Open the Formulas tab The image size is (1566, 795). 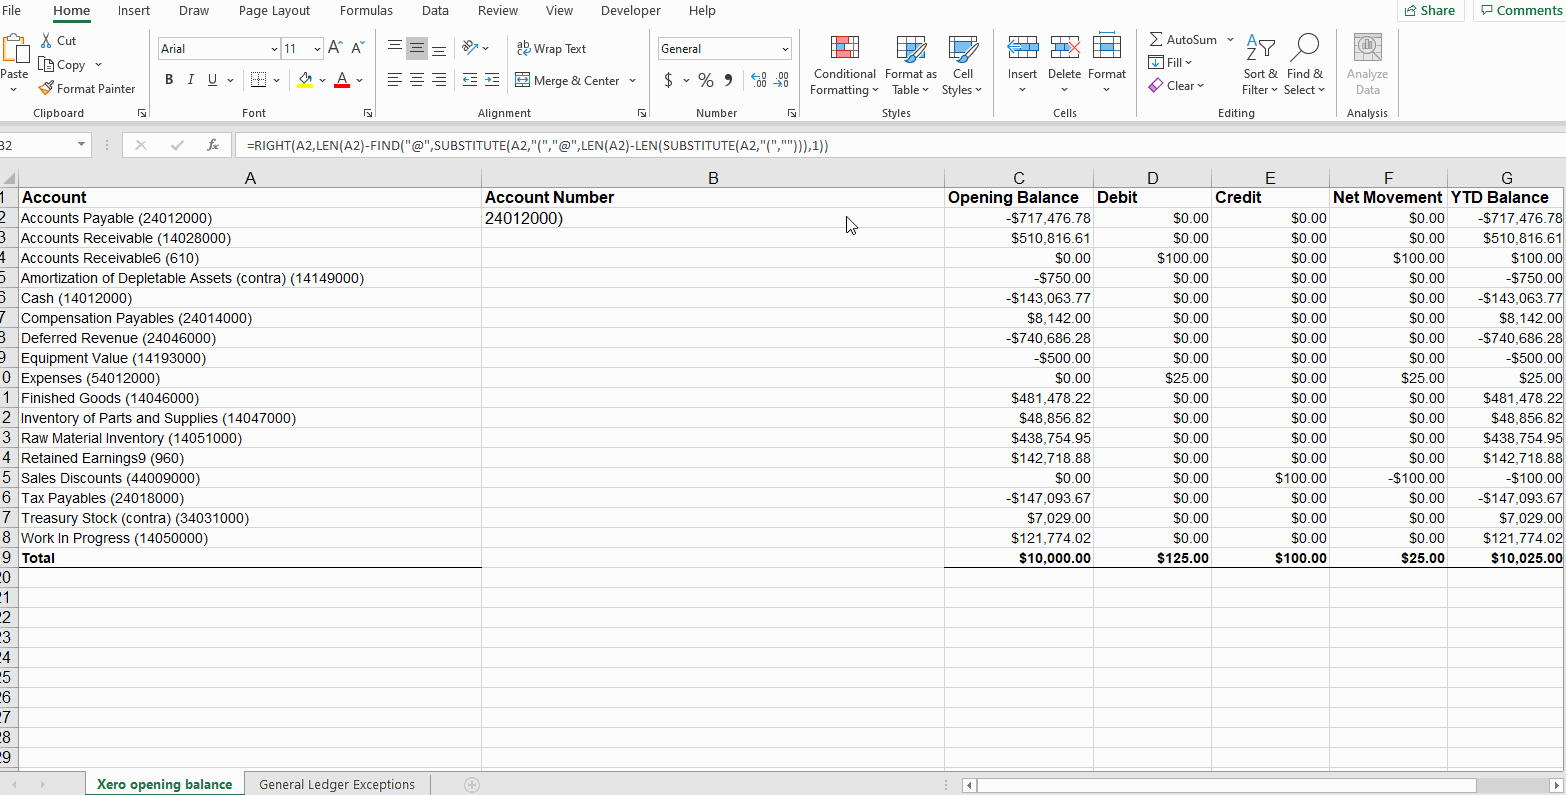coord(366,10)
